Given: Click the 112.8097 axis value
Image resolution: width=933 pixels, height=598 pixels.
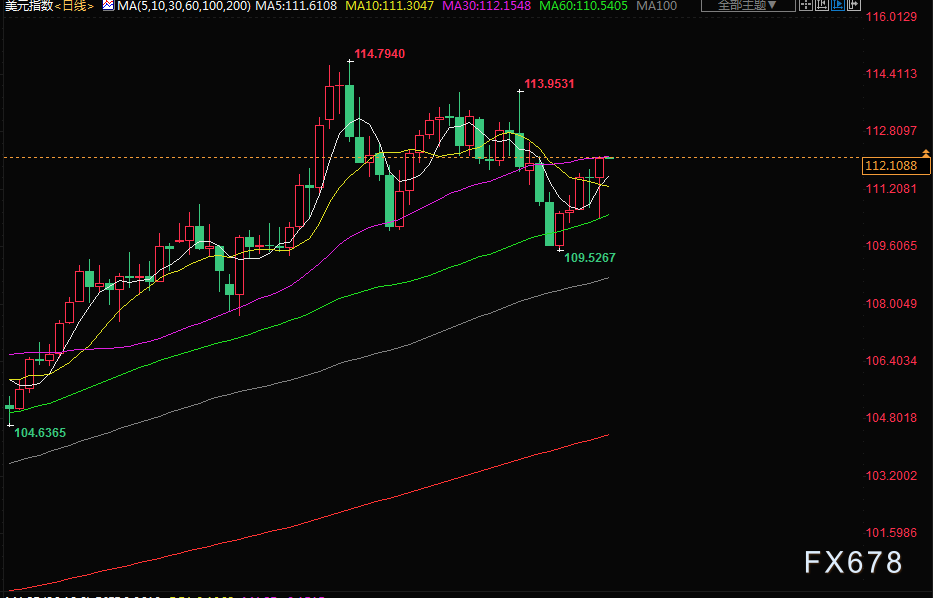Looking at the screenshot, I should pyautogui.click(x=891, y=131).
